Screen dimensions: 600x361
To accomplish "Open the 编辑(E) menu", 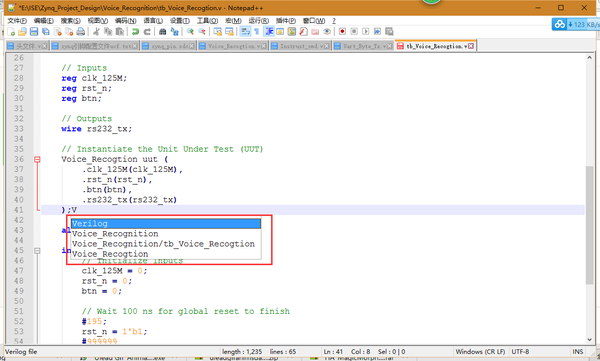I will tap(44, 21).
